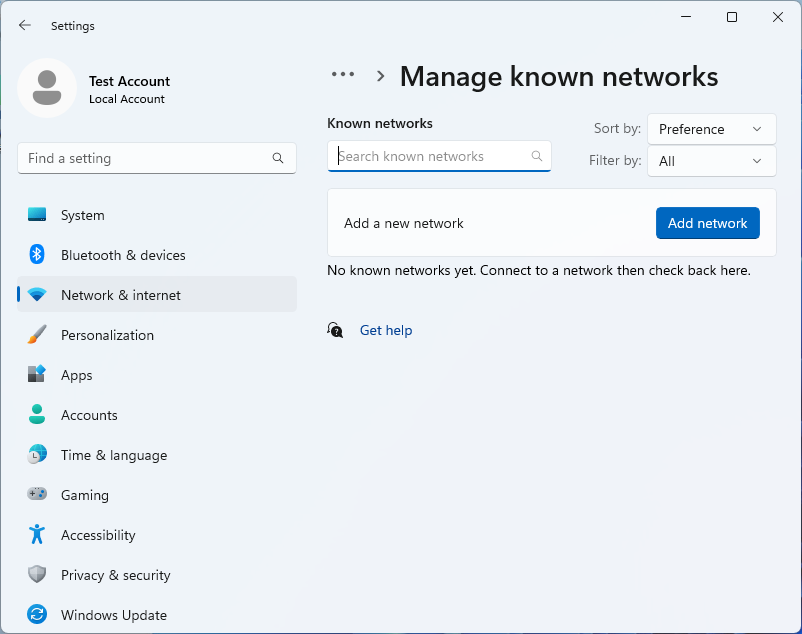Click the back arrow in Settings

click(x=25, y=26)
